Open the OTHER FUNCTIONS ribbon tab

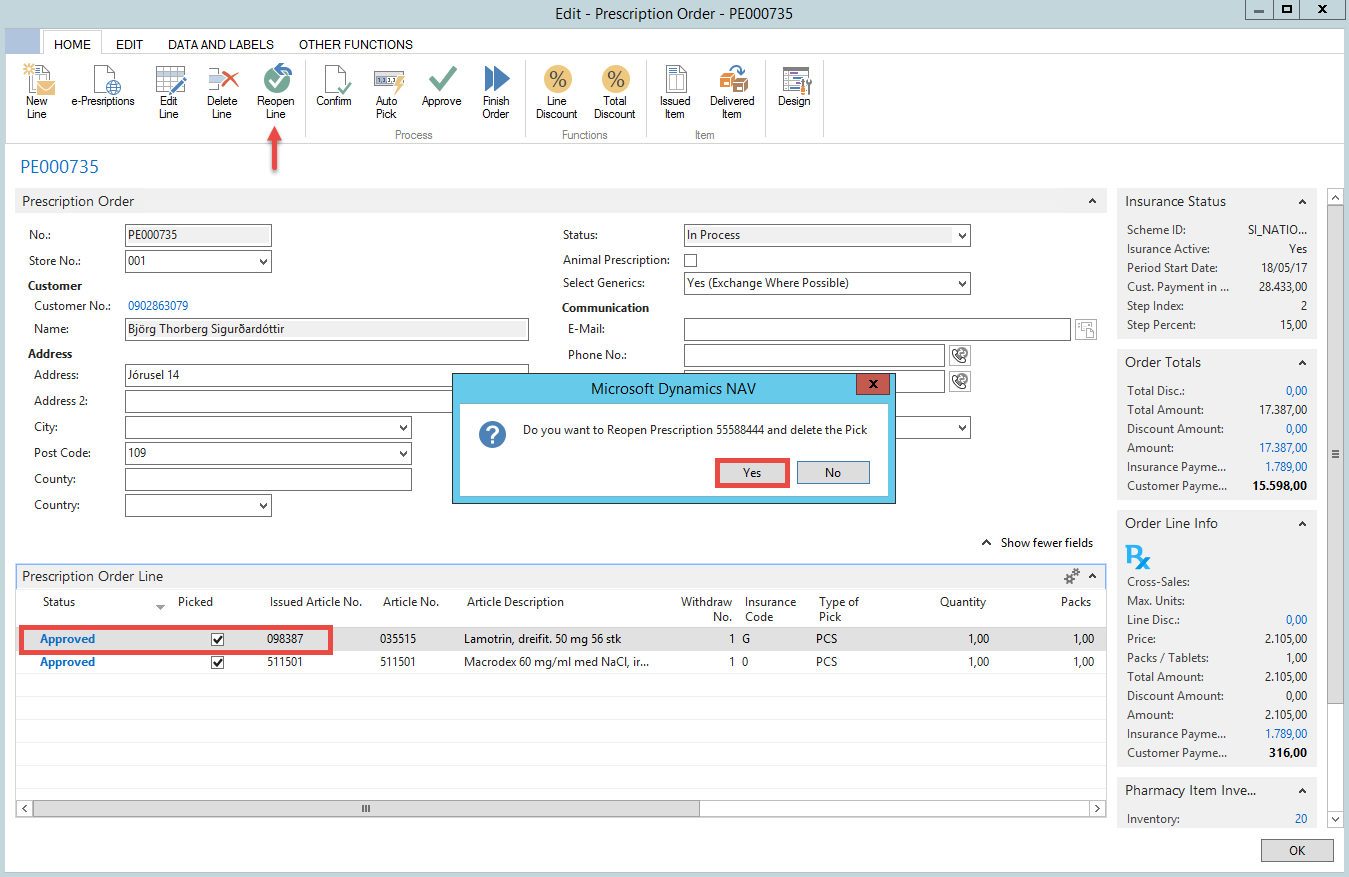point(355,44)
